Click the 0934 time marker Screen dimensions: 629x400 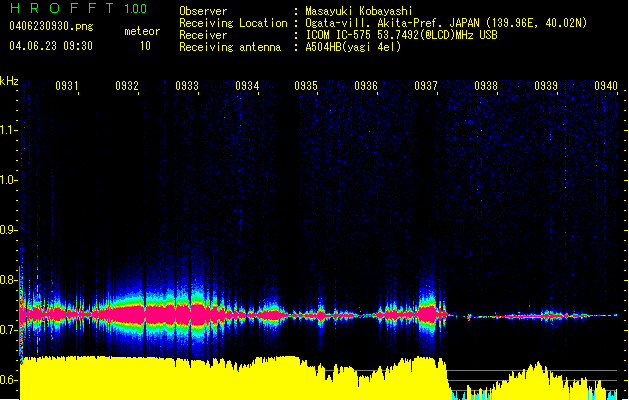(247, 85)
